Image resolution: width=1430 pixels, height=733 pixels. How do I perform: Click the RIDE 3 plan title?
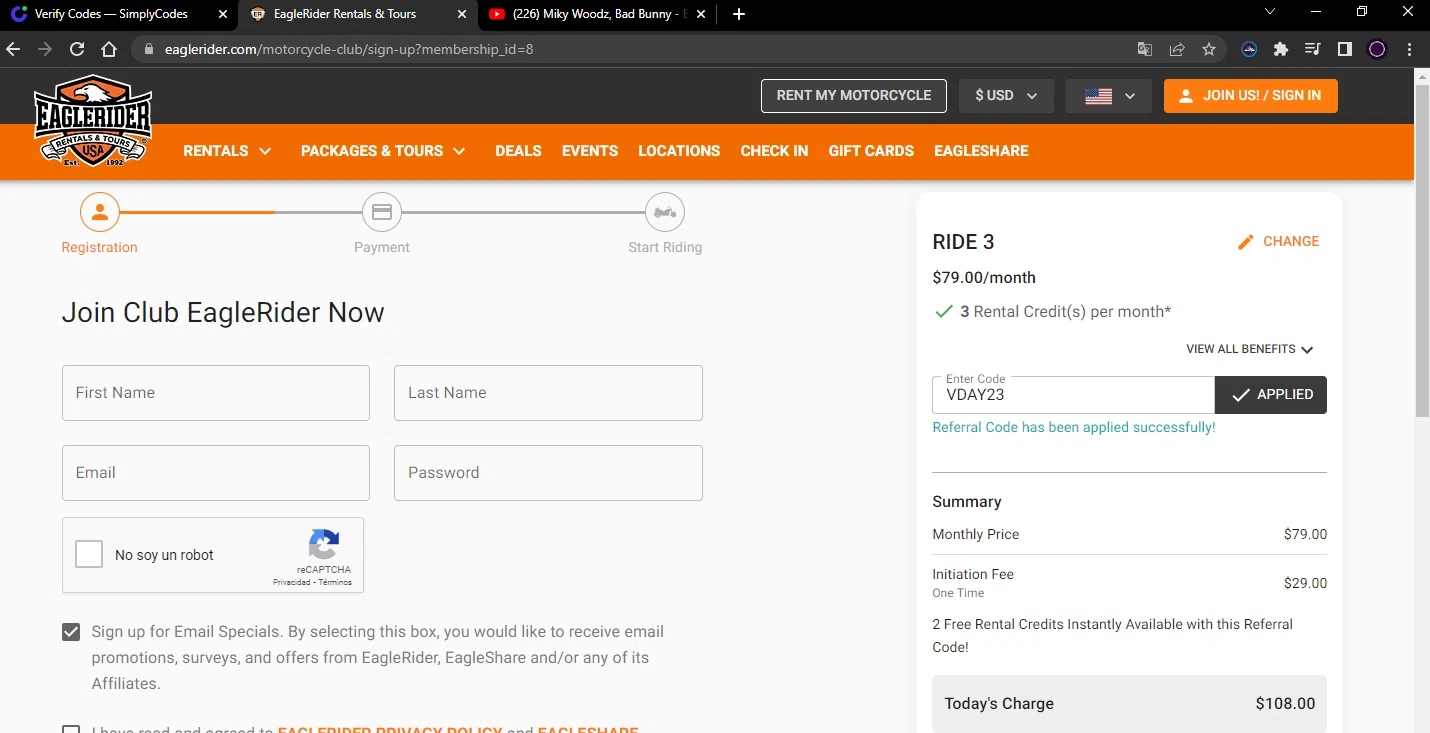click(x=963, y=242)
